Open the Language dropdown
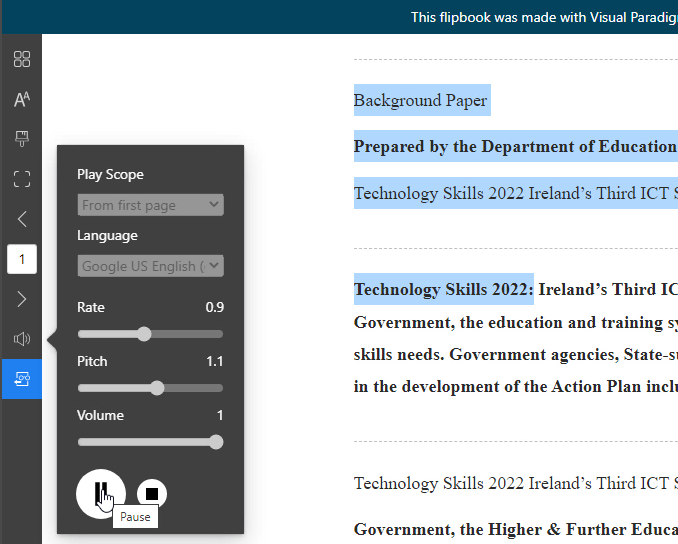 coord(150,266)
